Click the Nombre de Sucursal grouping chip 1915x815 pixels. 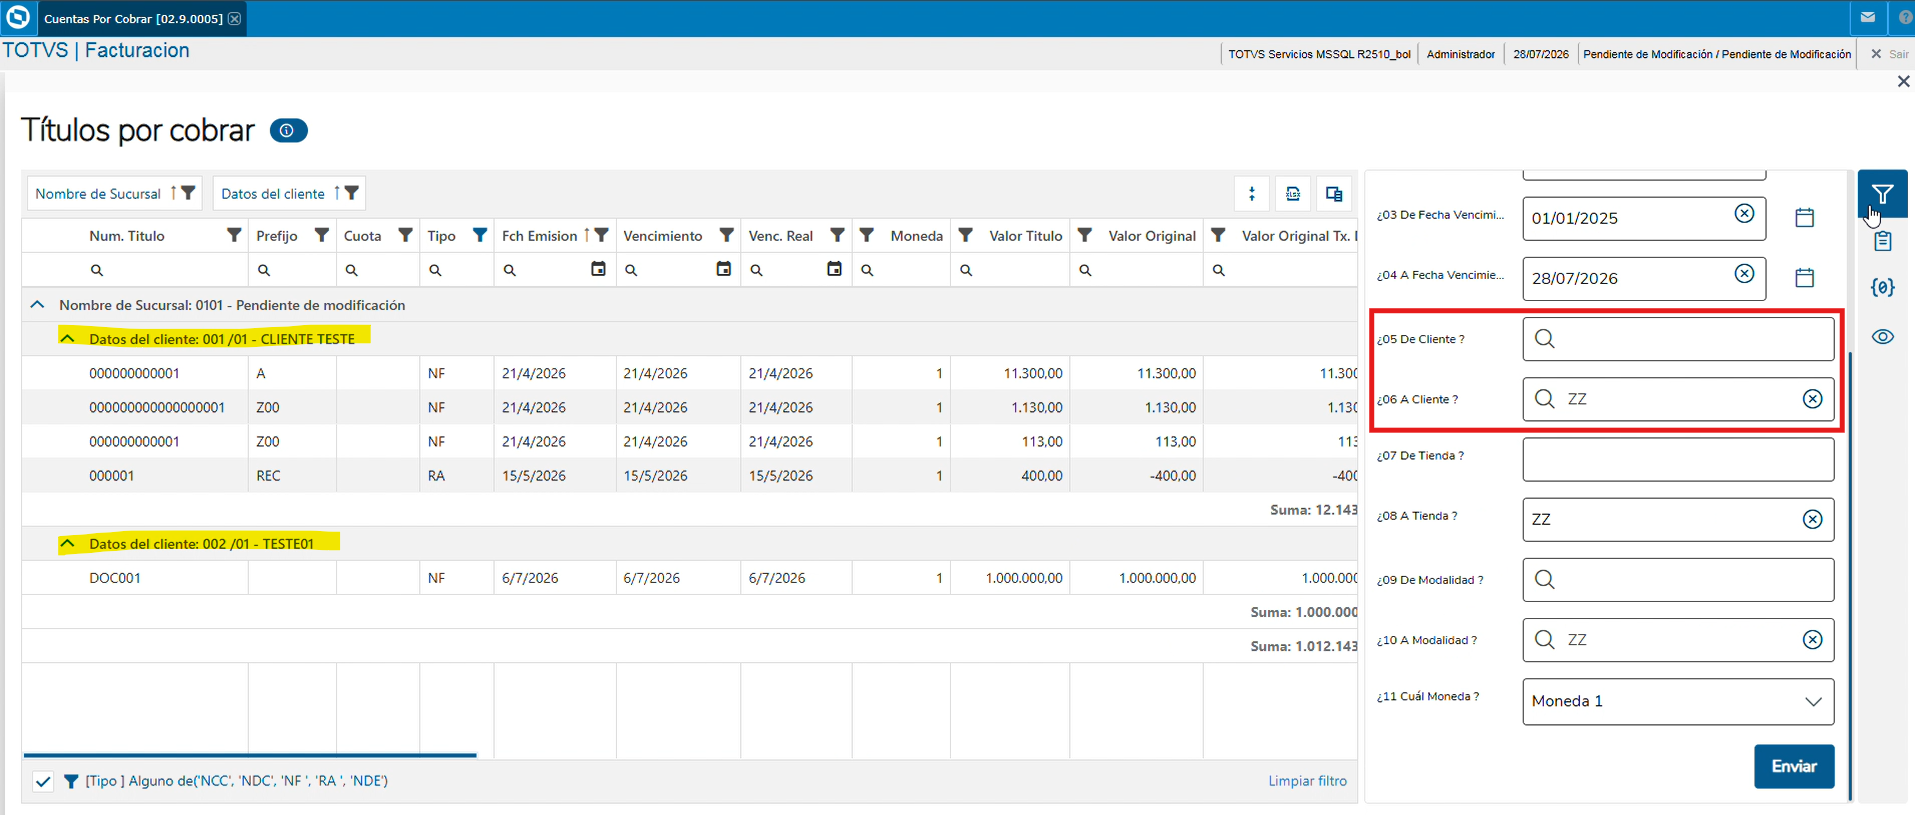pyautogui.click(x=114, y=194)
